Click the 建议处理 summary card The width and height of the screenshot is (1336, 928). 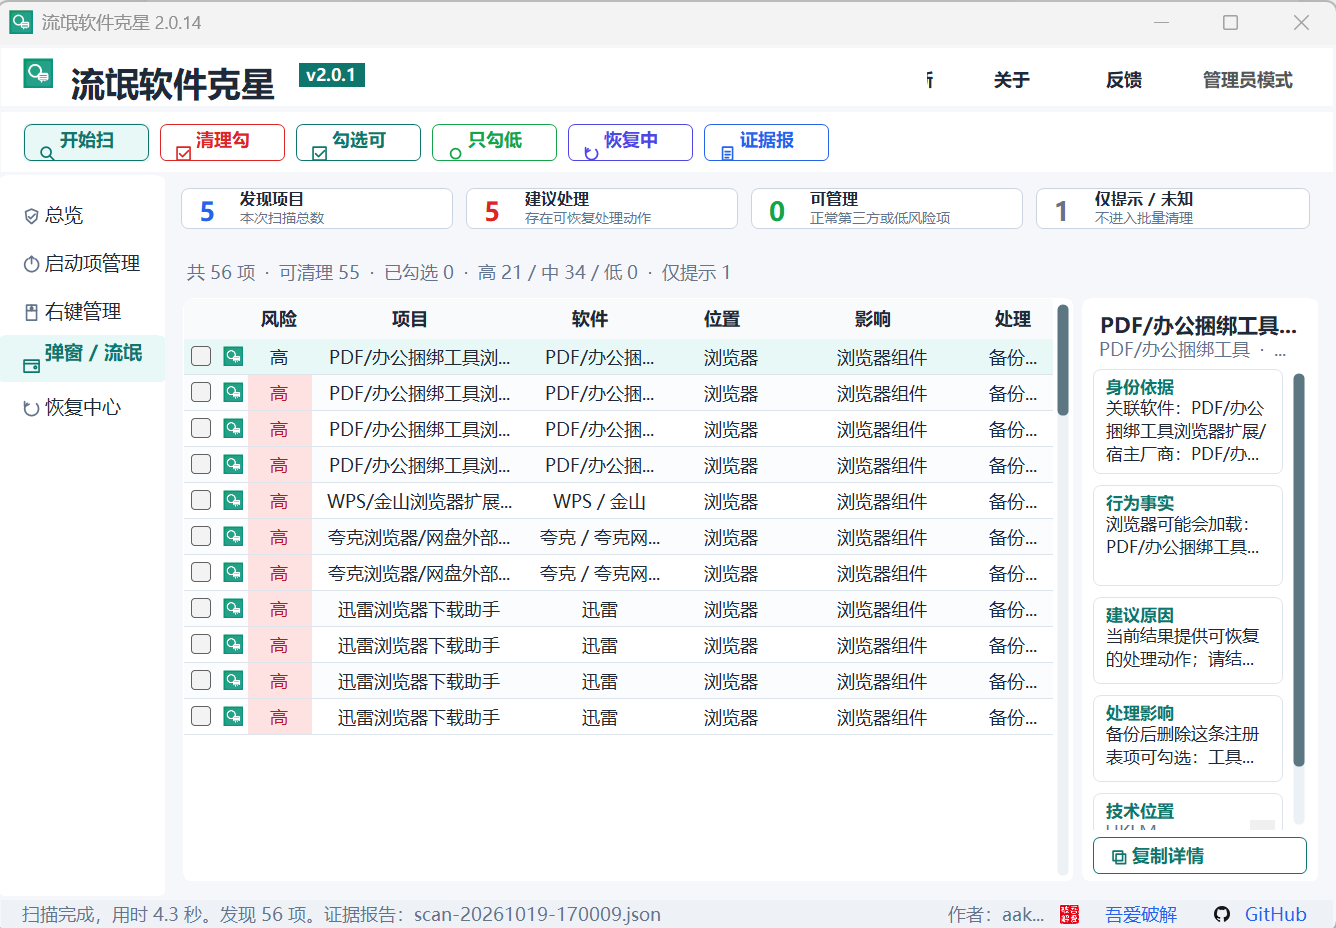[x=602, y=209]
